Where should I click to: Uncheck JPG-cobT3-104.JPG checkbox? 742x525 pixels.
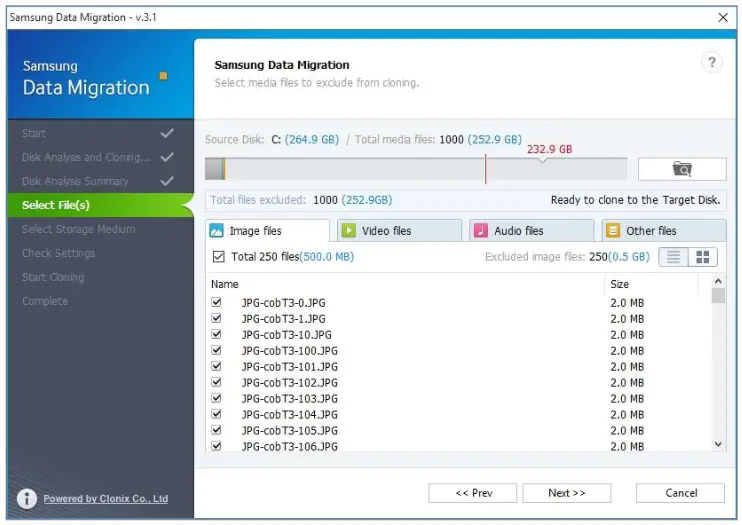click(216, 414)
